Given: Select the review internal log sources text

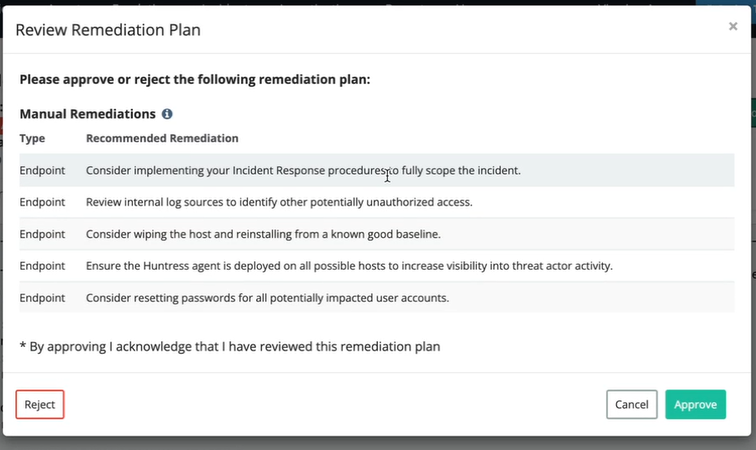Looking at the screenshot, I should (279, 202).
